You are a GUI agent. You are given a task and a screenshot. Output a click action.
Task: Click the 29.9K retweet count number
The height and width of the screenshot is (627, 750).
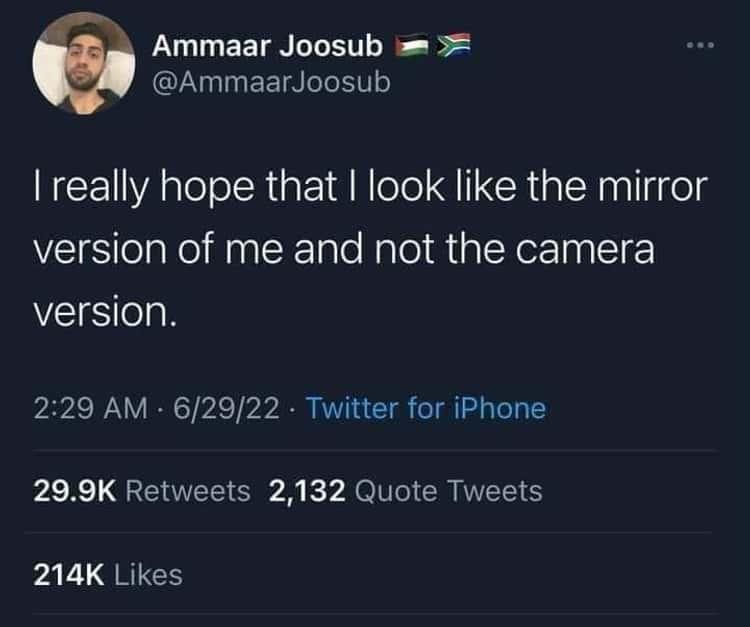pos(76,491)
